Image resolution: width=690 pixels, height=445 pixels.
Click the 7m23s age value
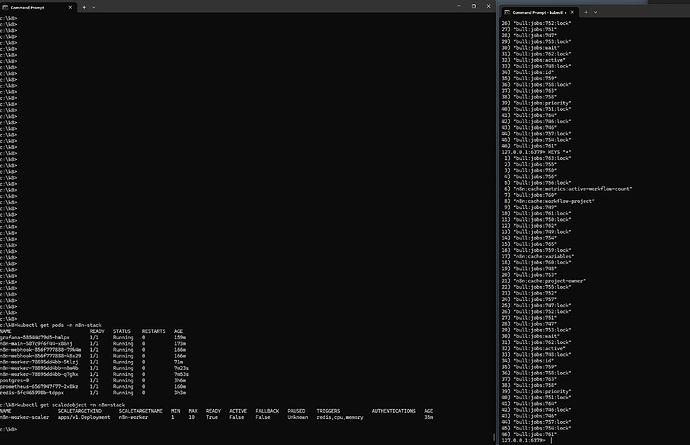(x=181, y=368)
